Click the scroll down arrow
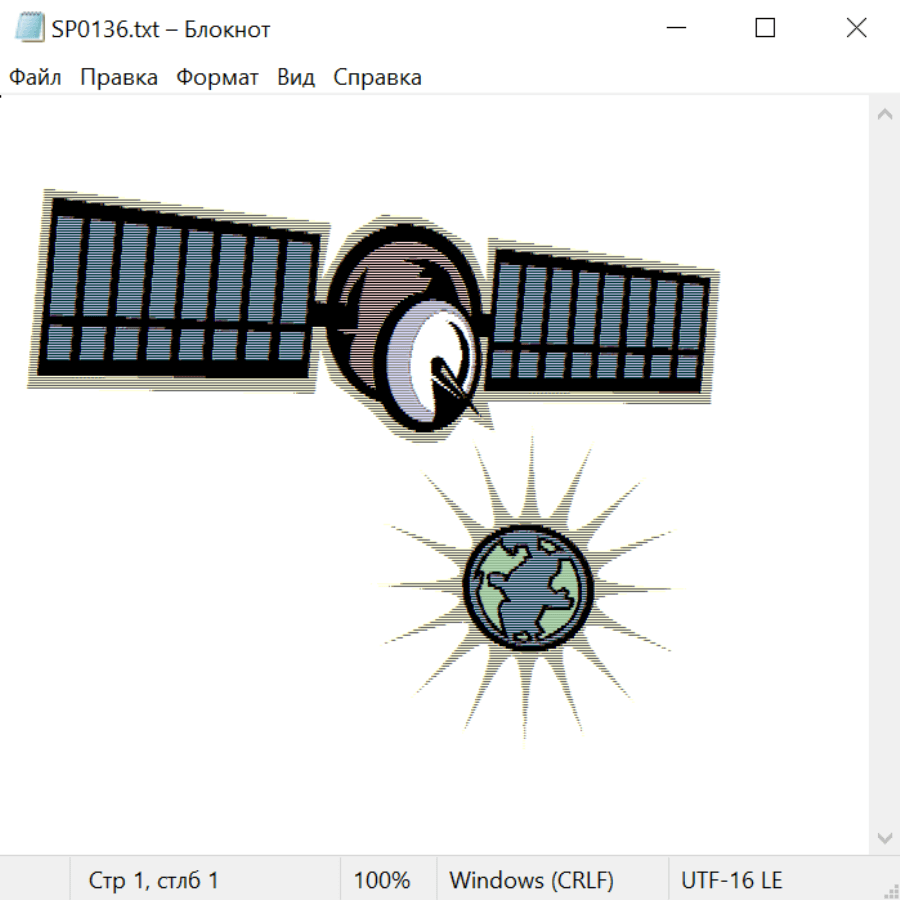 [x=884, y=836]
